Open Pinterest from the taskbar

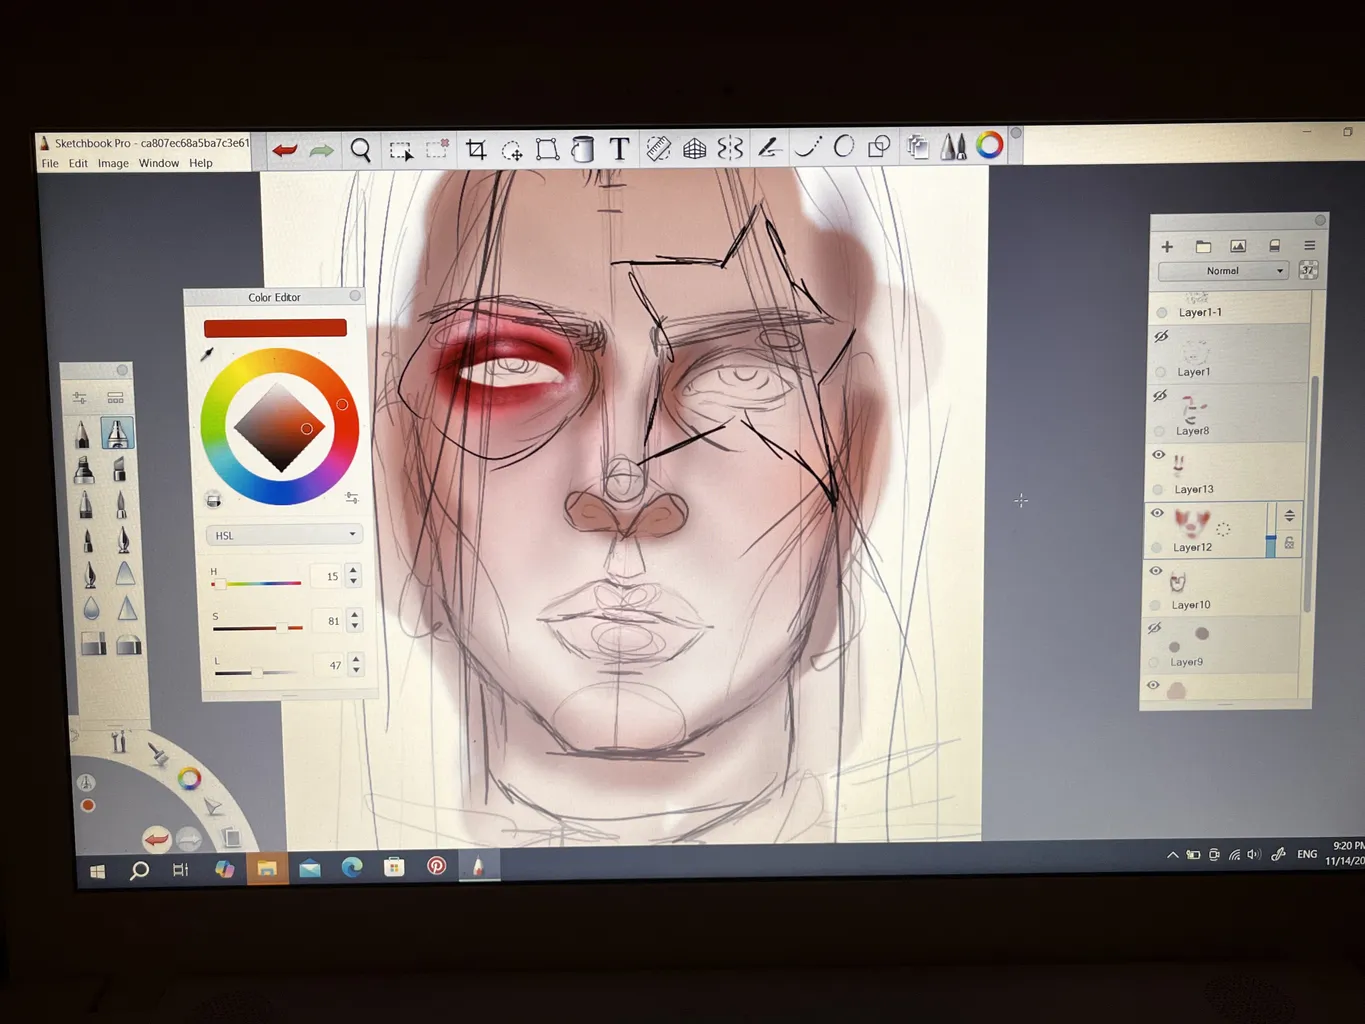tap(437, 866)
